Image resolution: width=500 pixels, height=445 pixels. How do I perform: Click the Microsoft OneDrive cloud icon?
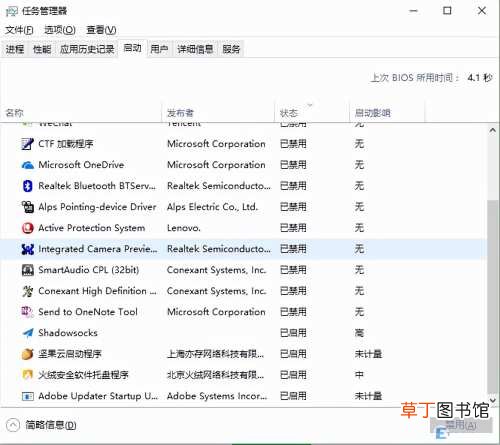[x=27, y=165]
